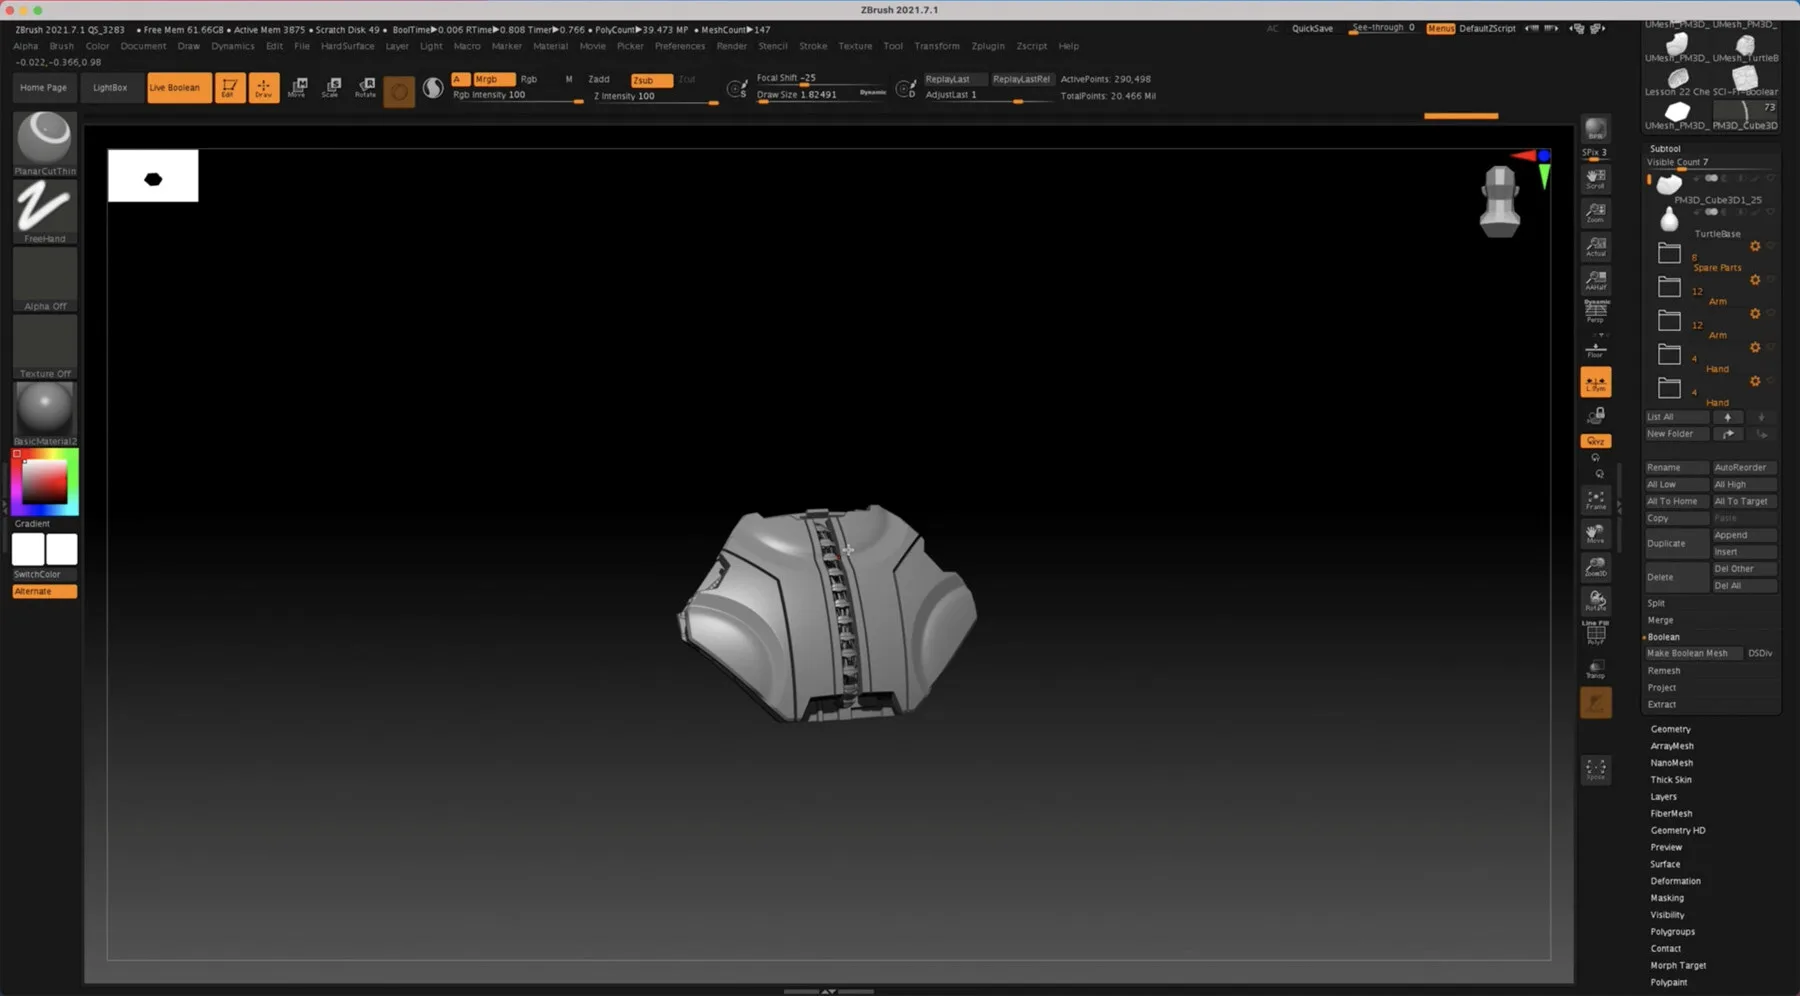Image resolution: width=1800 pixels, height=996 pixels.
Task: Open the Tool menu
Action: (x=893, y=46)
